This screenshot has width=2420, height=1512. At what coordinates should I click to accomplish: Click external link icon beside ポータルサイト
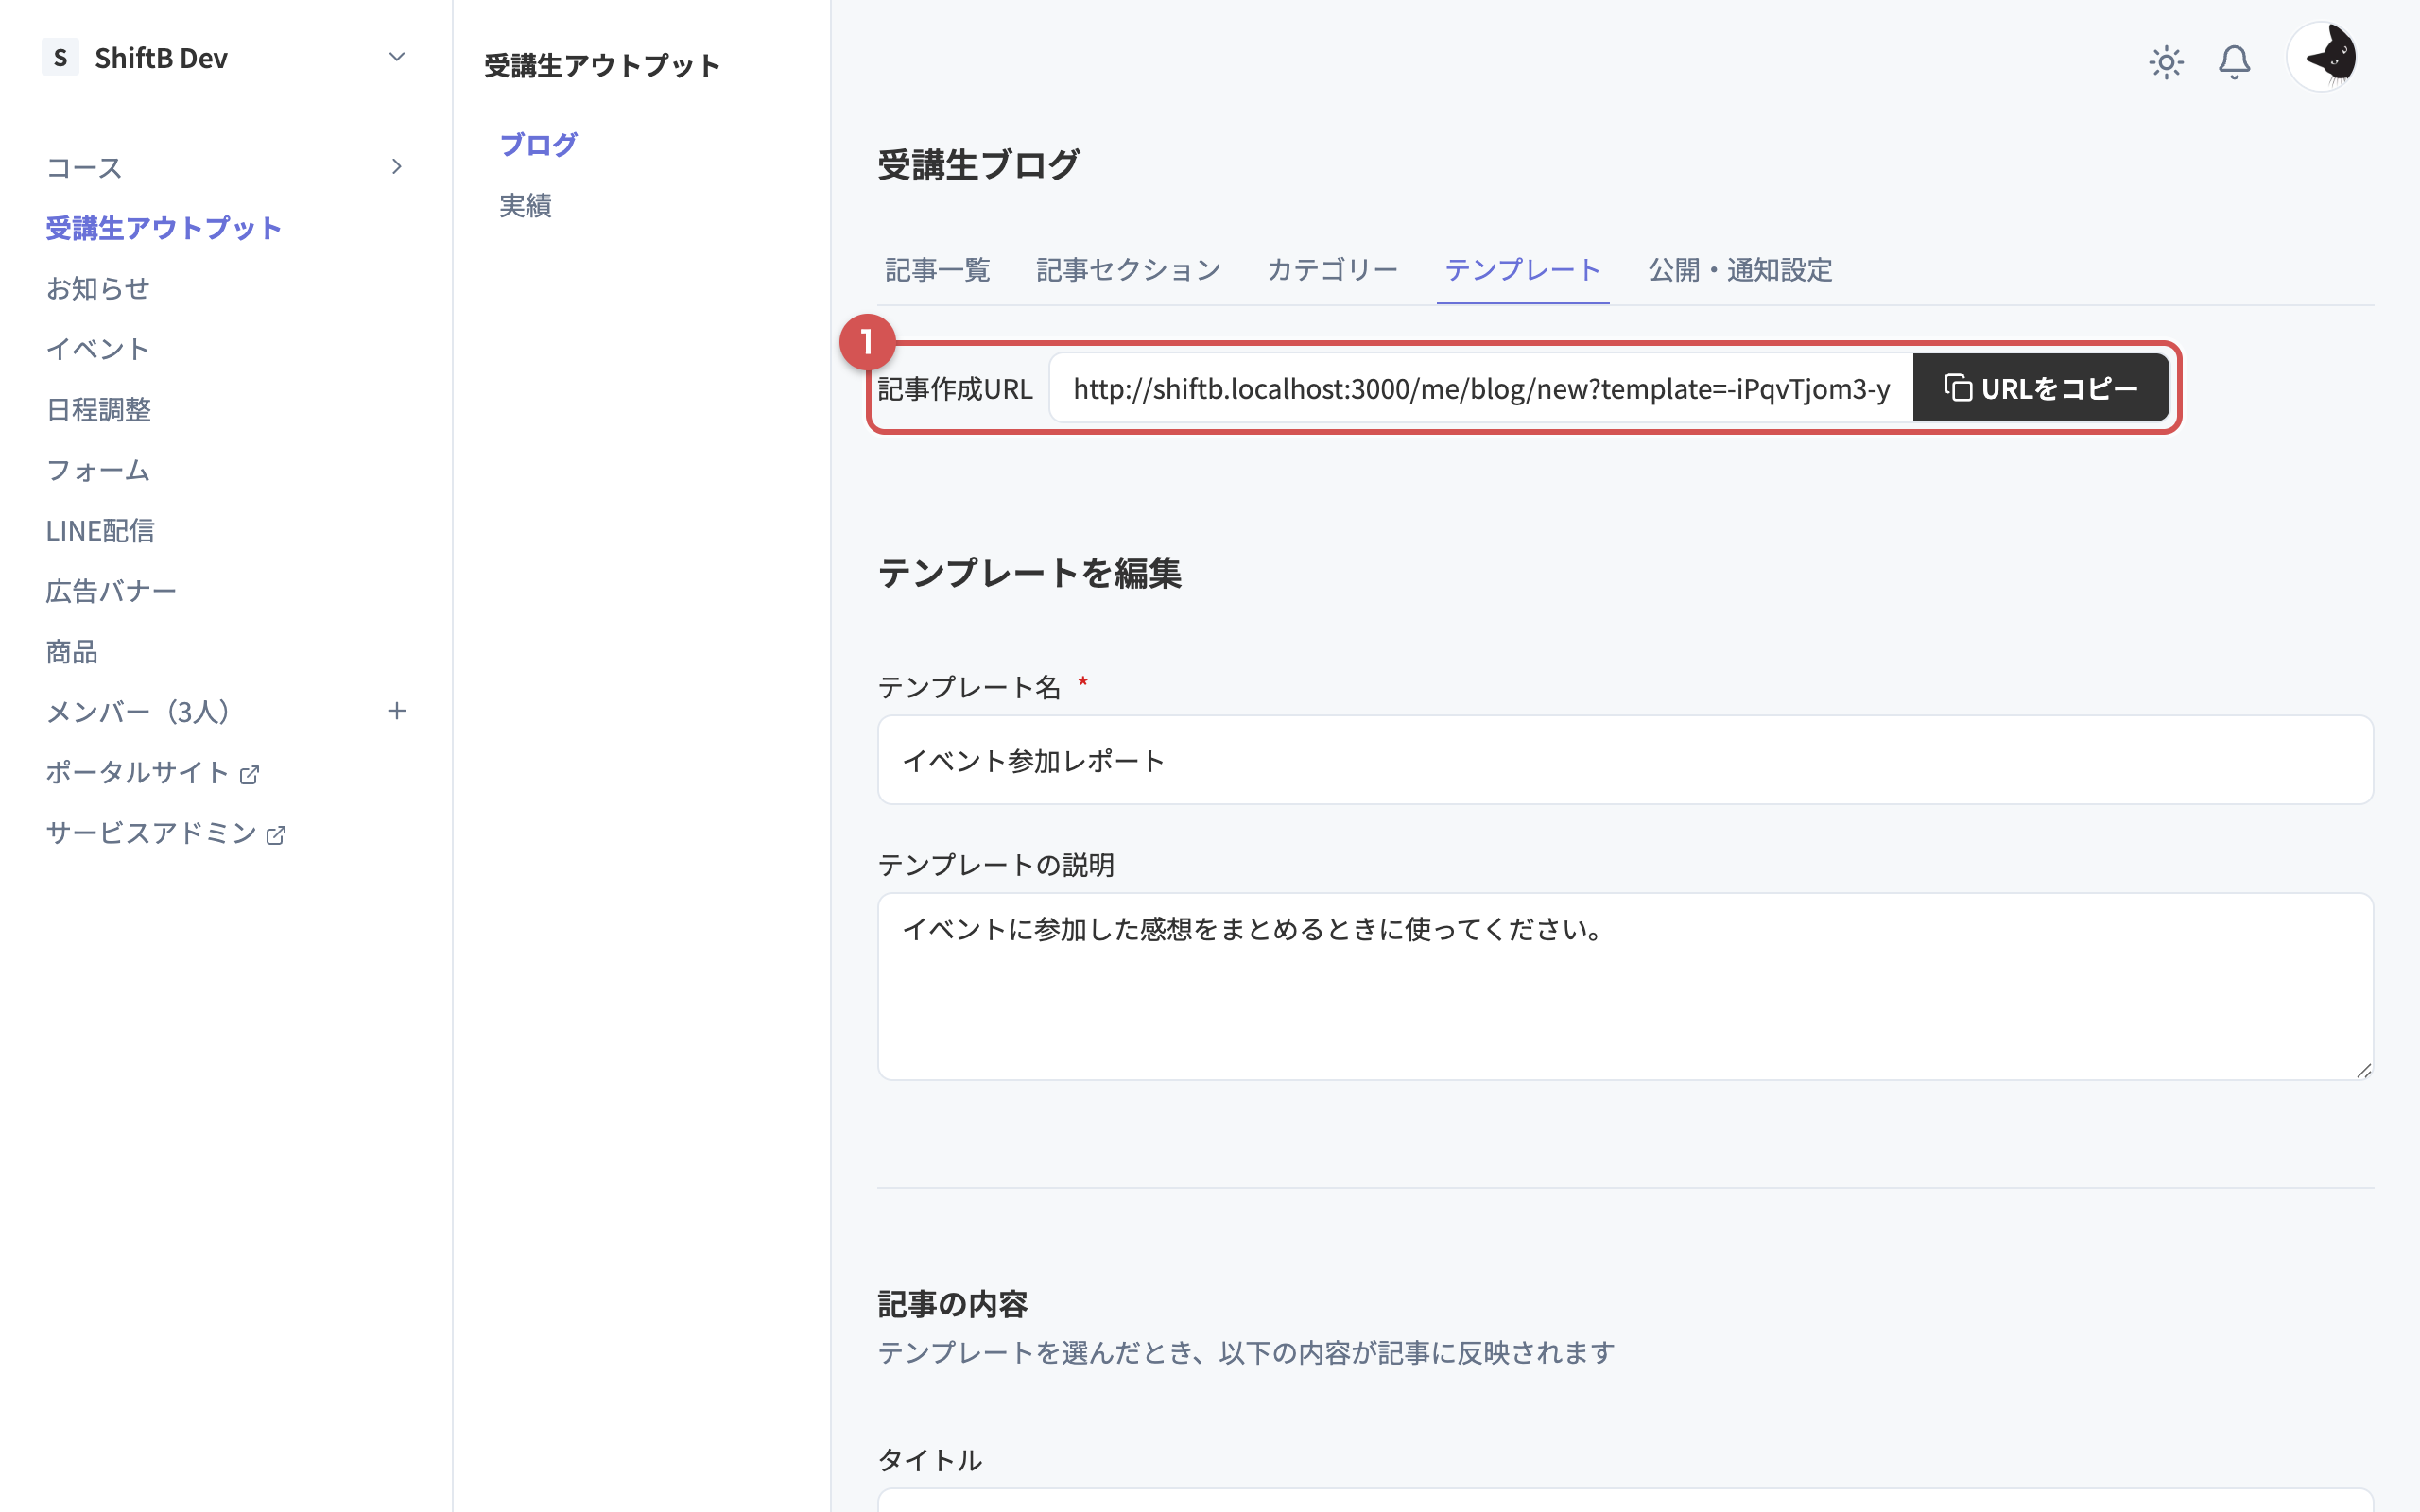250,774
